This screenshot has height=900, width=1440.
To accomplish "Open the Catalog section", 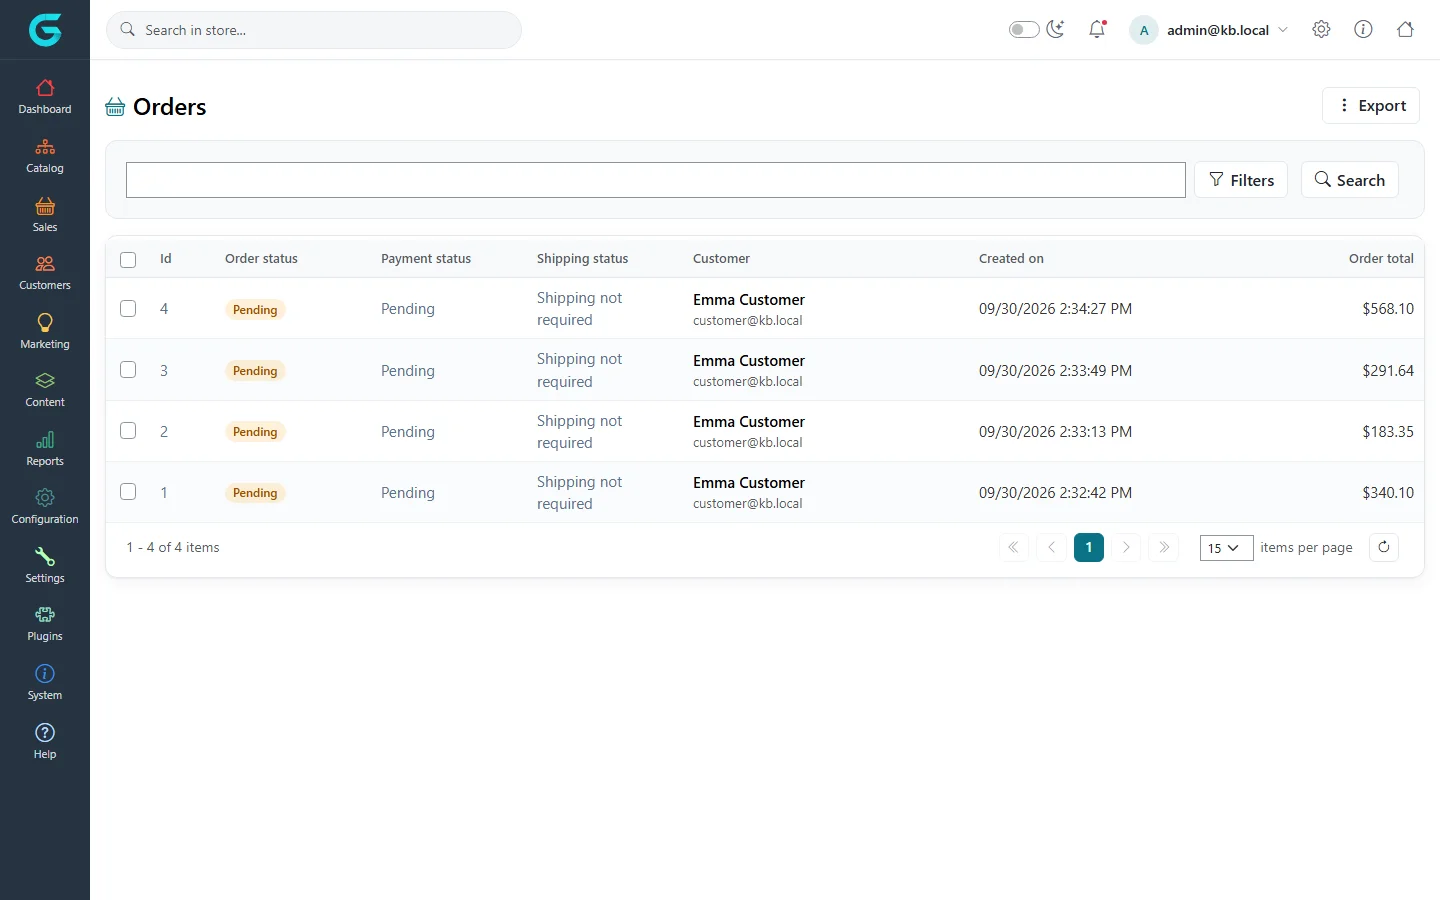I will 45,156.
